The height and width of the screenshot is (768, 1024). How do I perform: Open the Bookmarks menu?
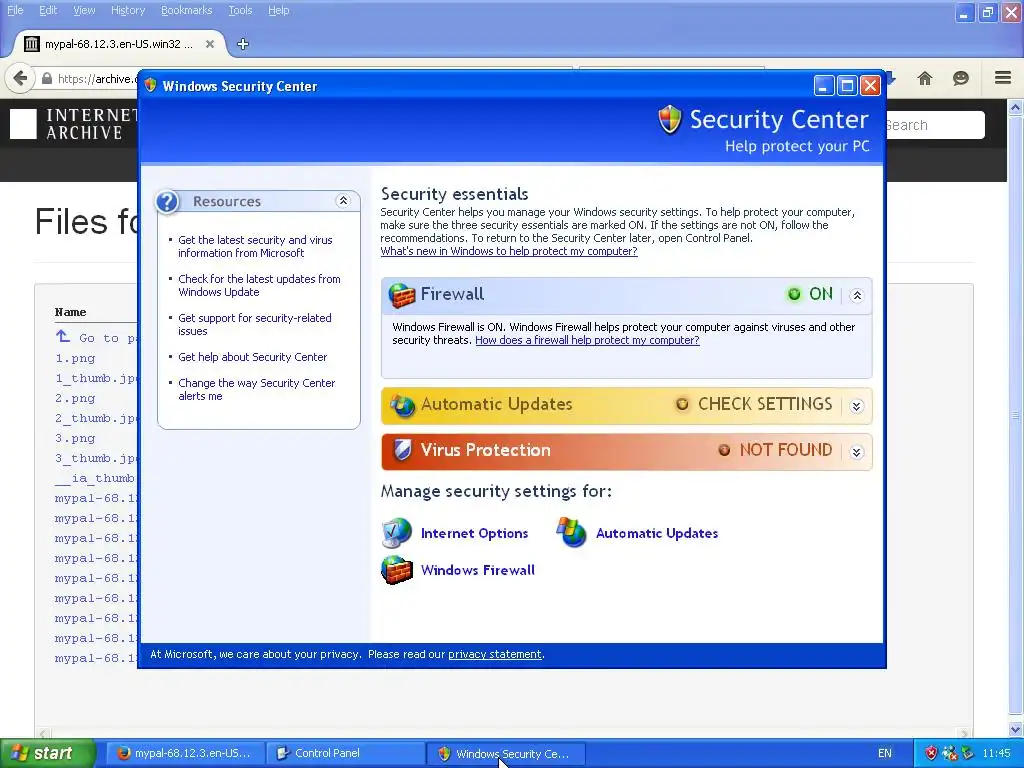187,10
